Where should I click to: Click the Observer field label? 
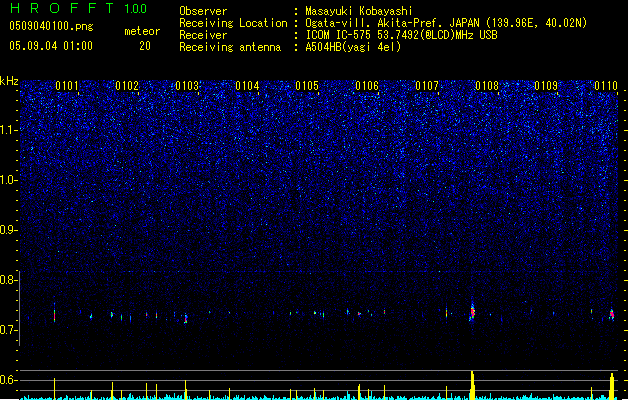(x=203, y=11)
